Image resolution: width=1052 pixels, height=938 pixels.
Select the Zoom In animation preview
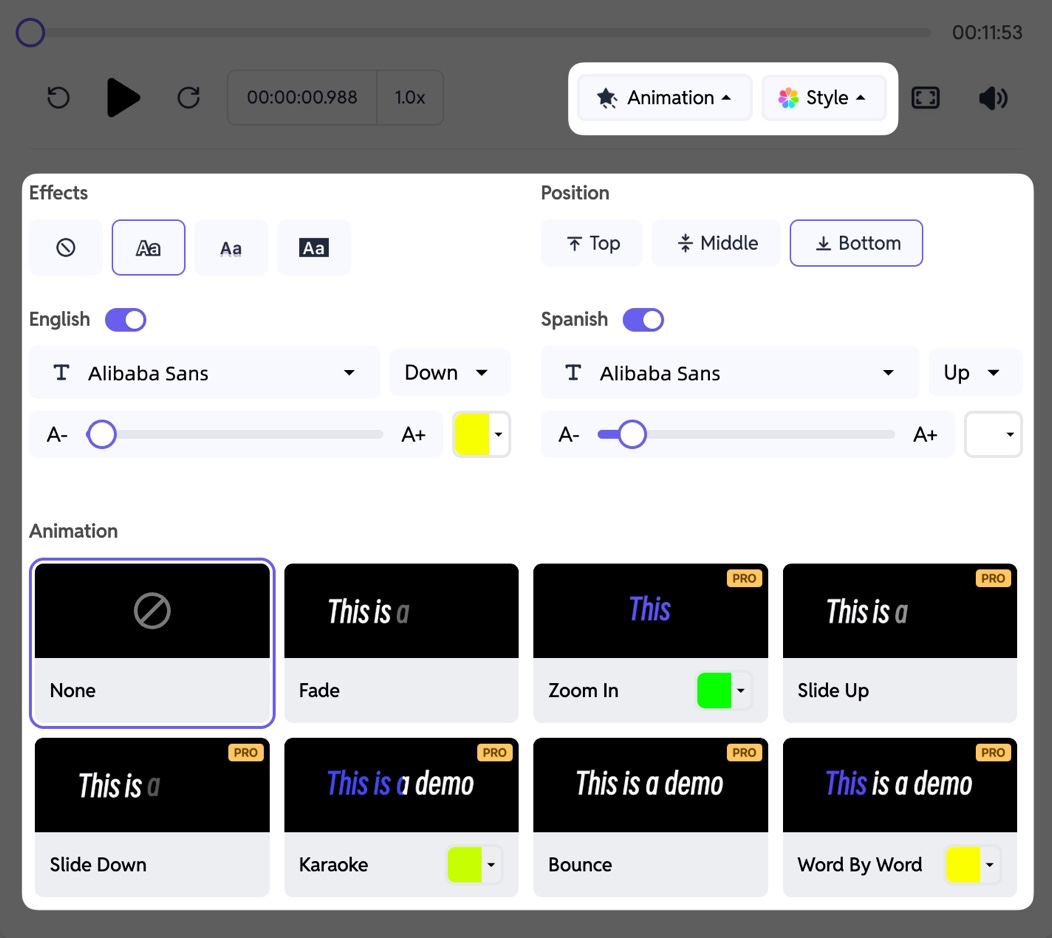click(x=650, y=611)
